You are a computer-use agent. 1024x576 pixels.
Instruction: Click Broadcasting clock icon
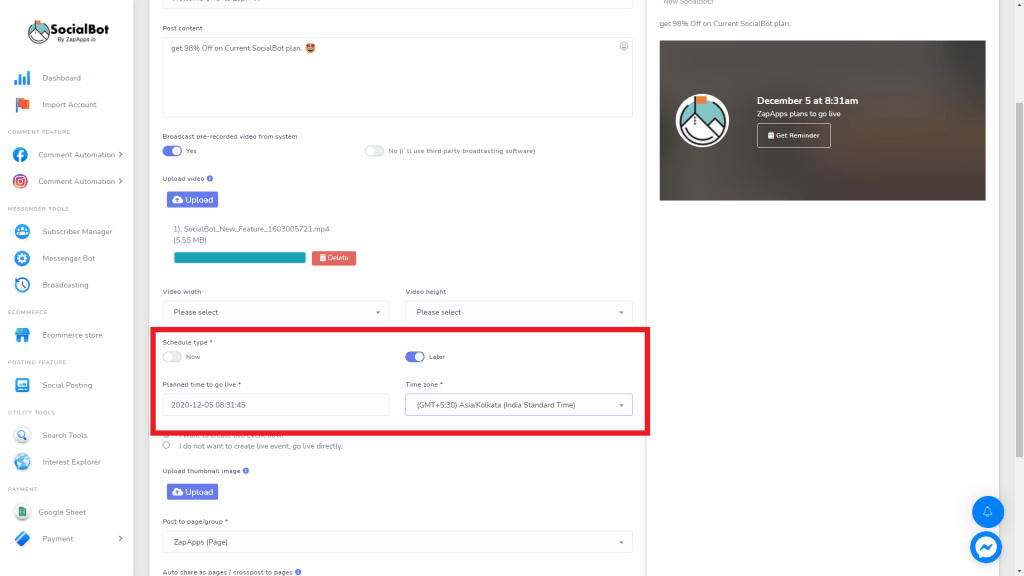[x=22, y=285]
